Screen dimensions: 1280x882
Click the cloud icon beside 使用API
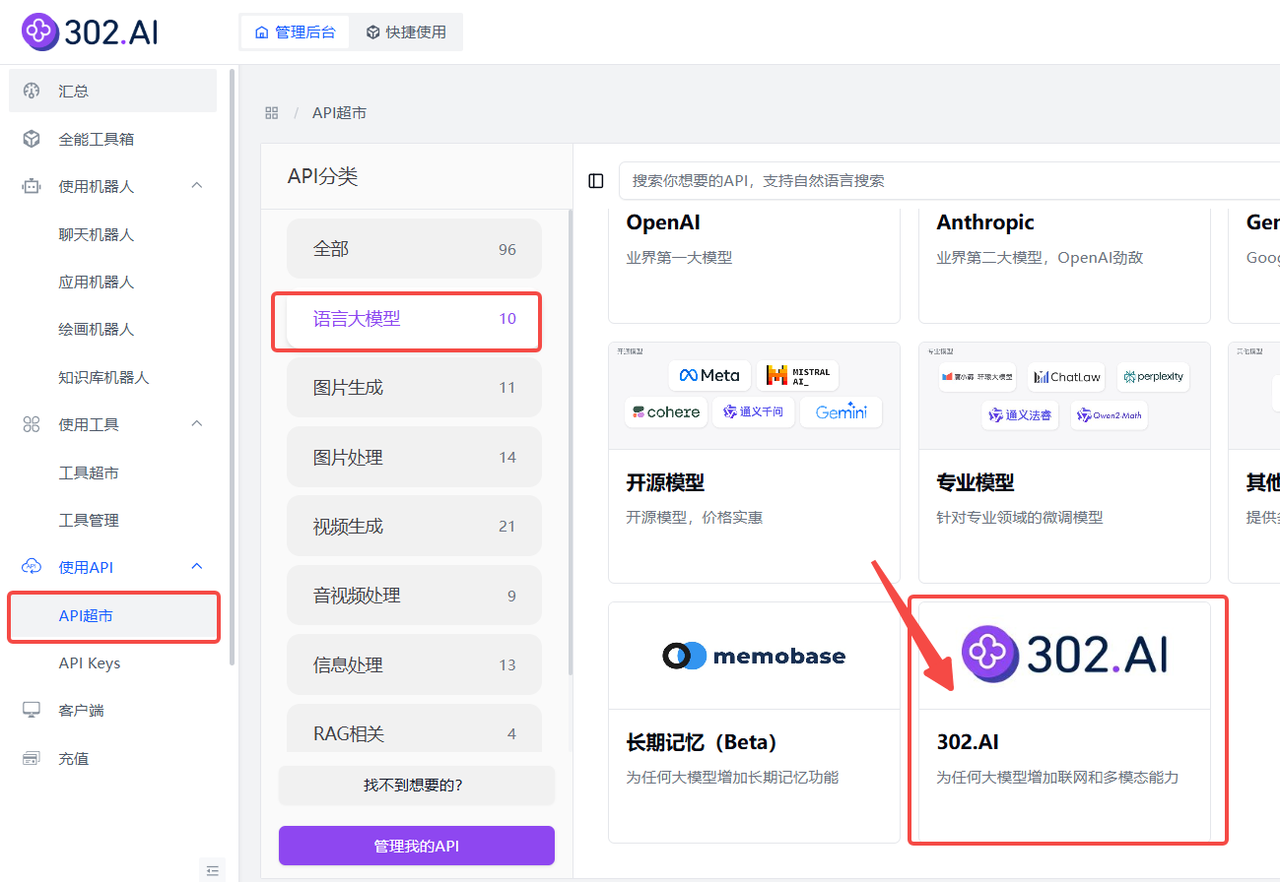click(x=32, y=567)
